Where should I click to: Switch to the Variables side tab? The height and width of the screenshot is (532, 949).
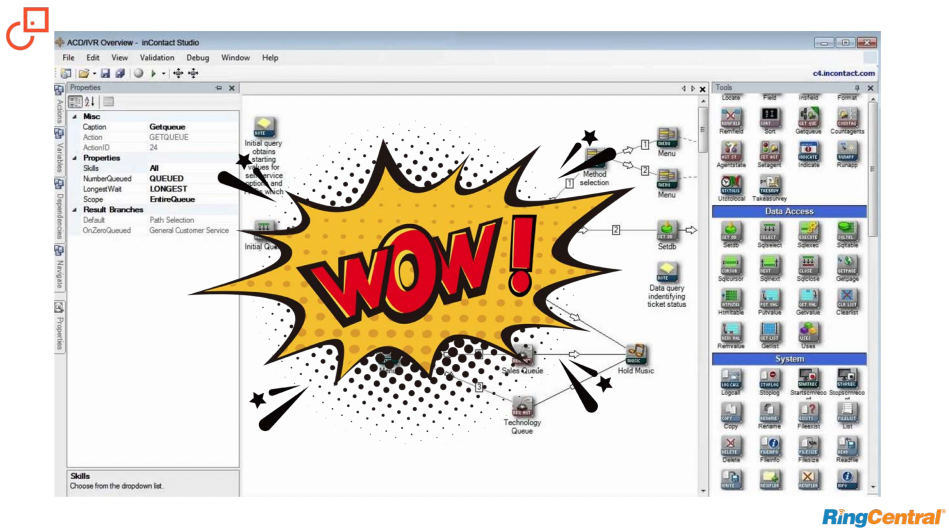coord(59,150)
